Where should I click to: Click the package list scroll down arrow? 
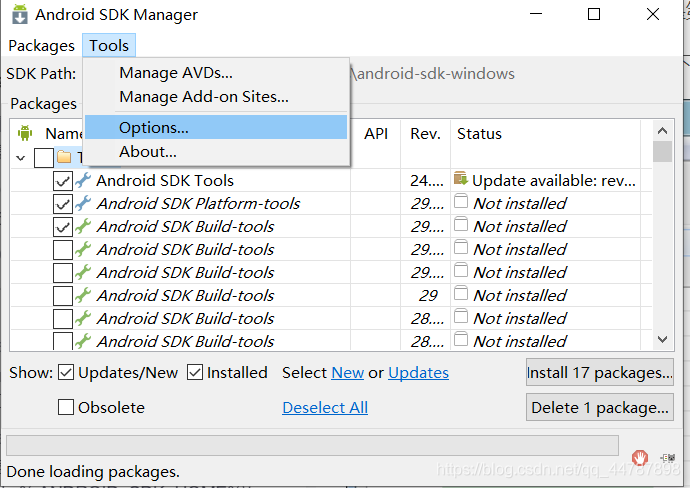(662, 340)
